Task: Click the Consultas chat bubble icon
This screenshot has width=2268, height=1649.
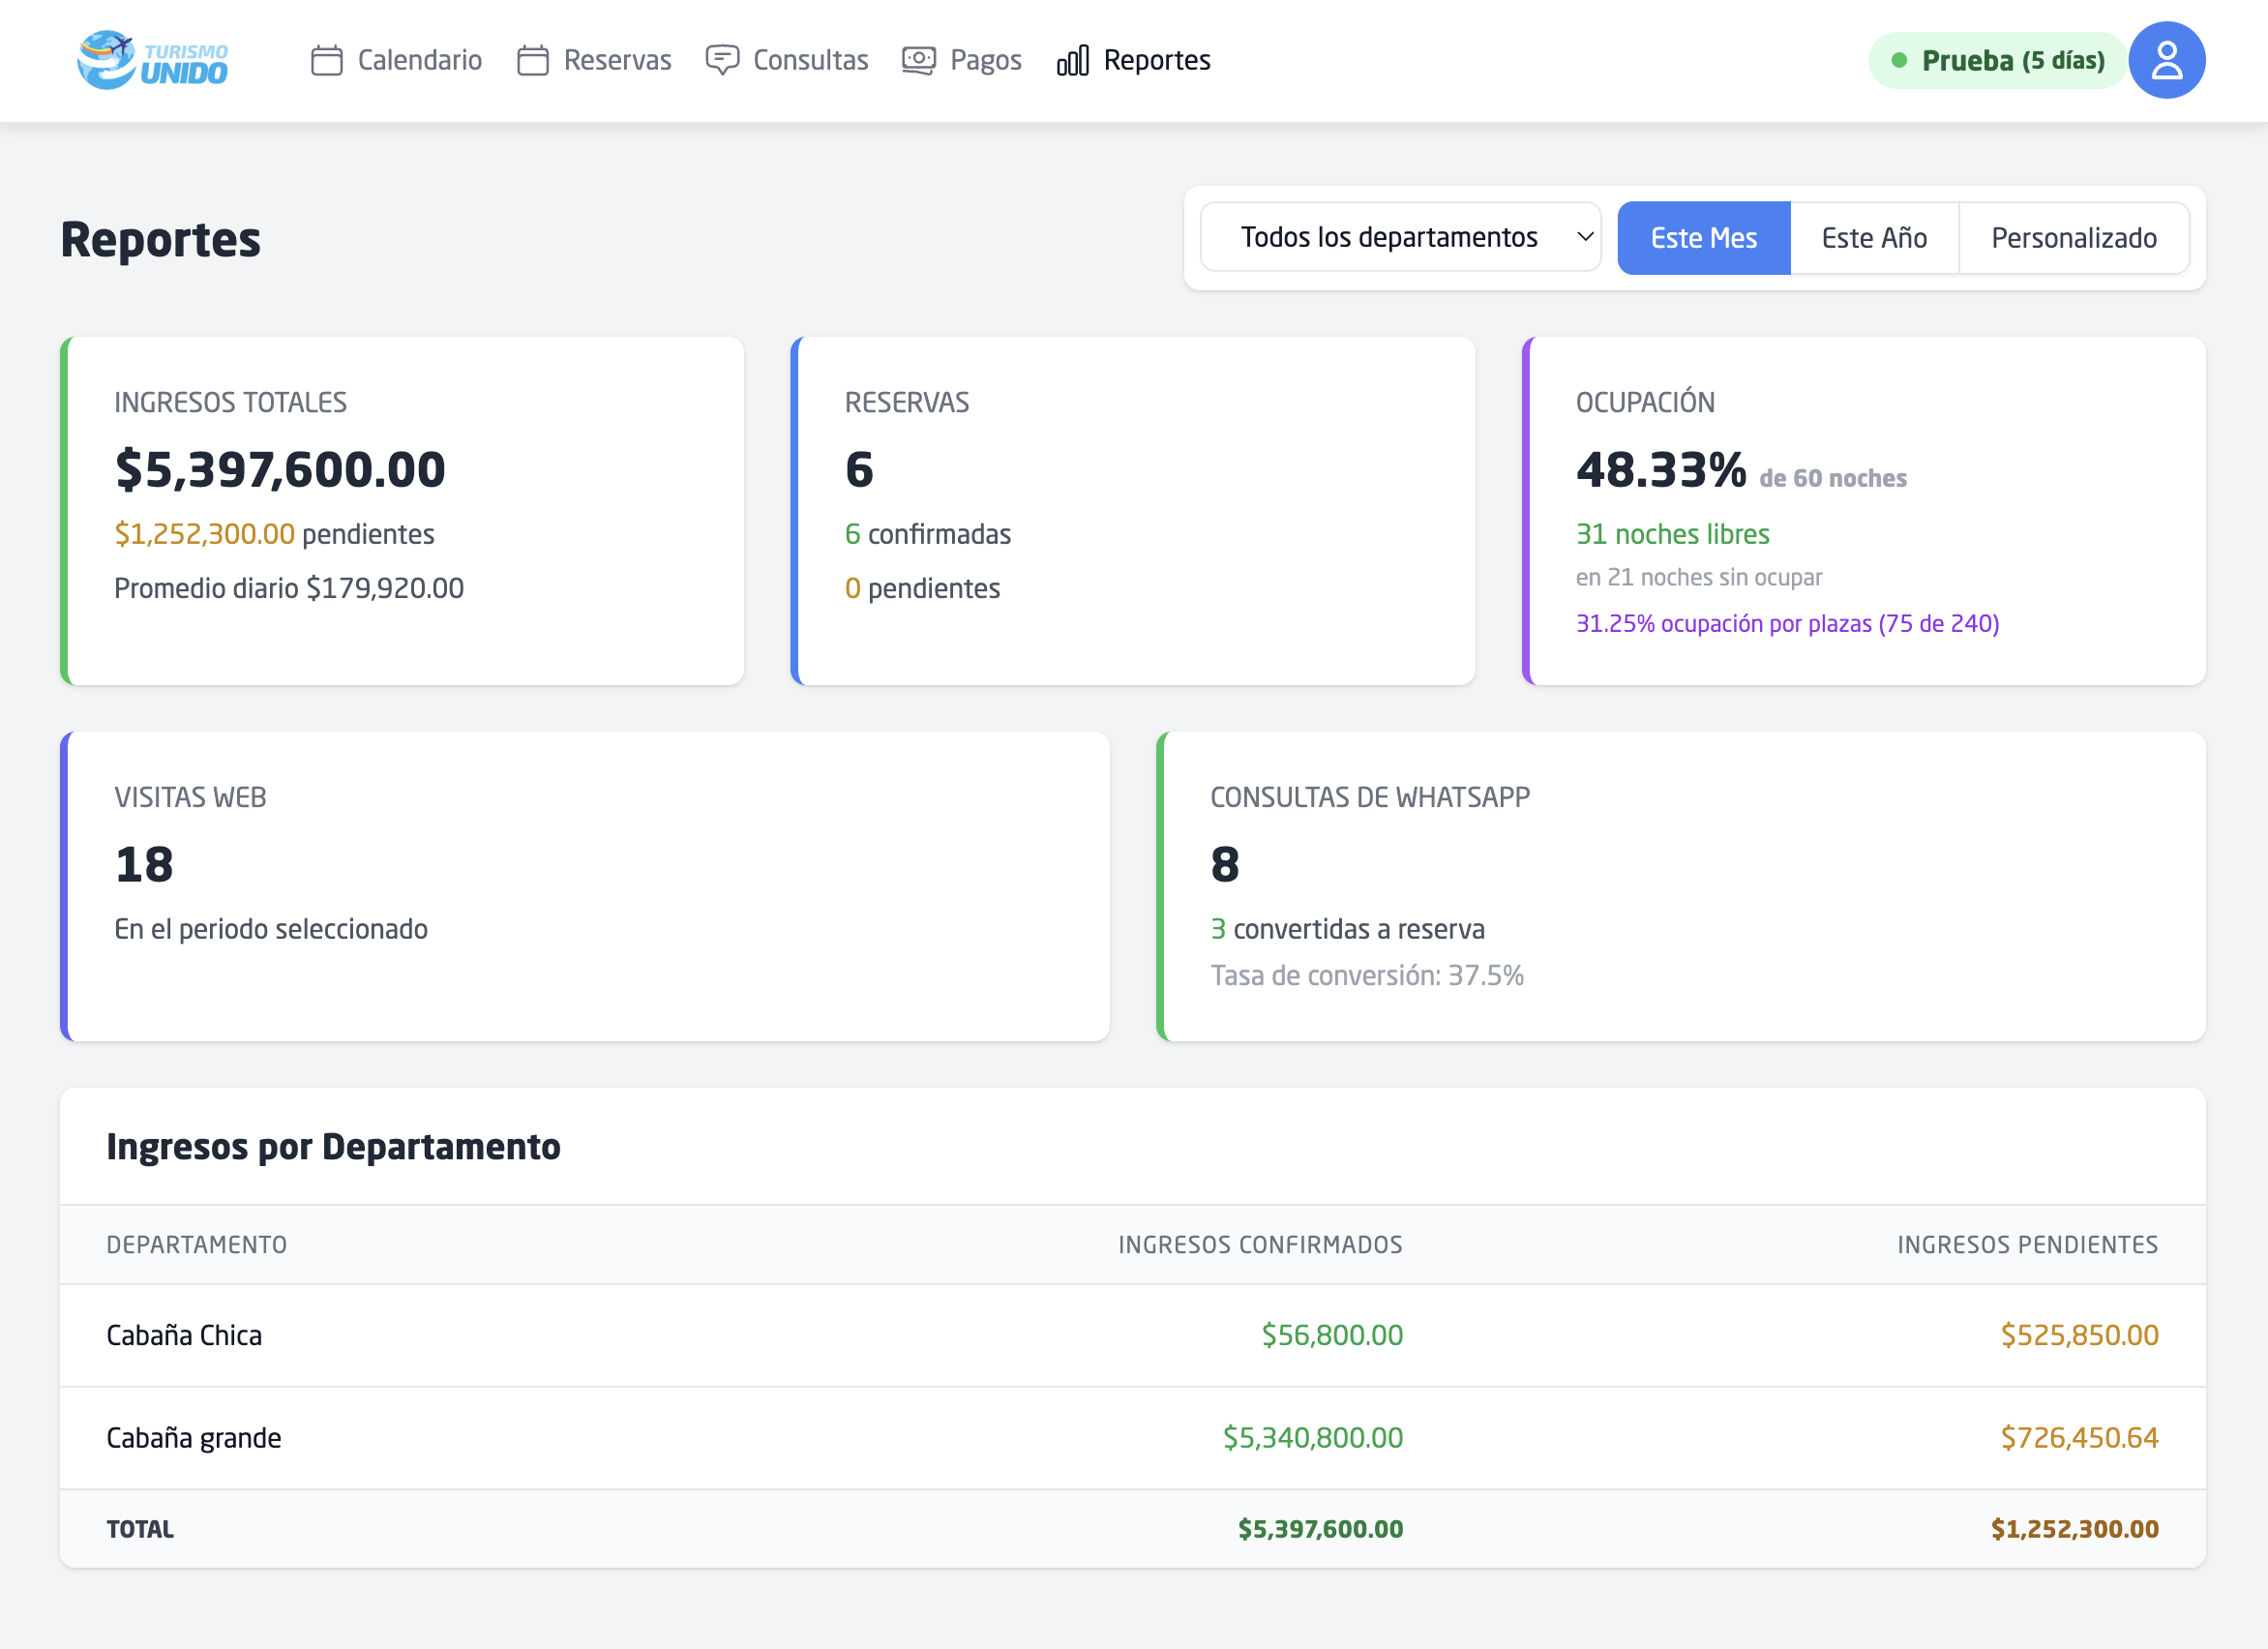Action: point(721,60)
